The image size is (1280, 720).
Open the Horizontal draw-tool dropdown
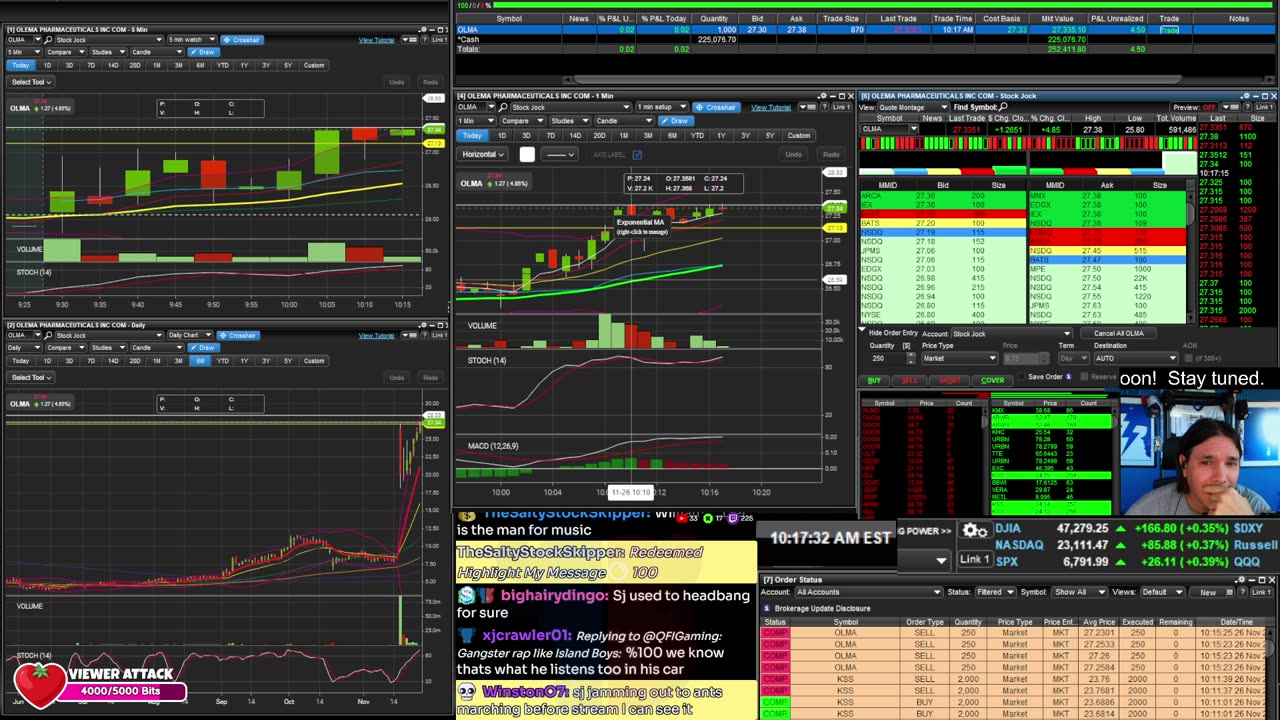tap(482, 155)
